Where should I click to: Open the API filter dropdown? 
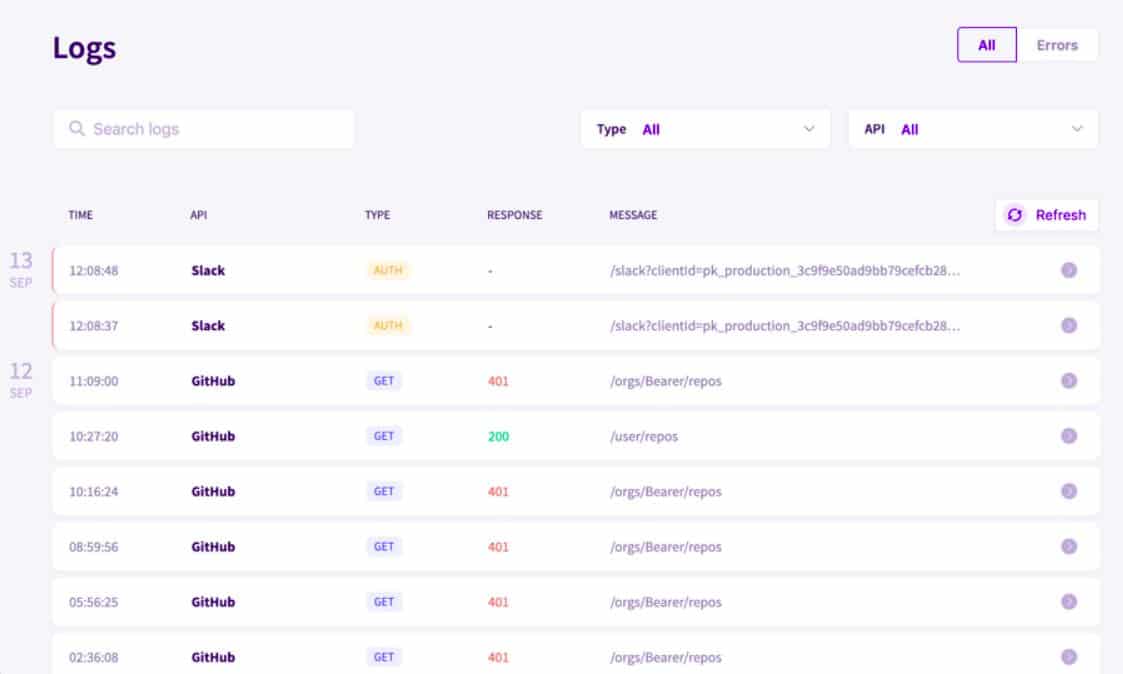click(973, 129)
